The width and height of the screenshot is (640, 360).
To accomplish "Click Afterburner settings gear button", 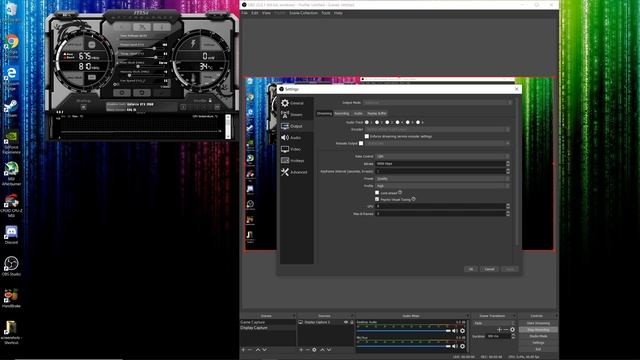I will click(x=122, y=93).
